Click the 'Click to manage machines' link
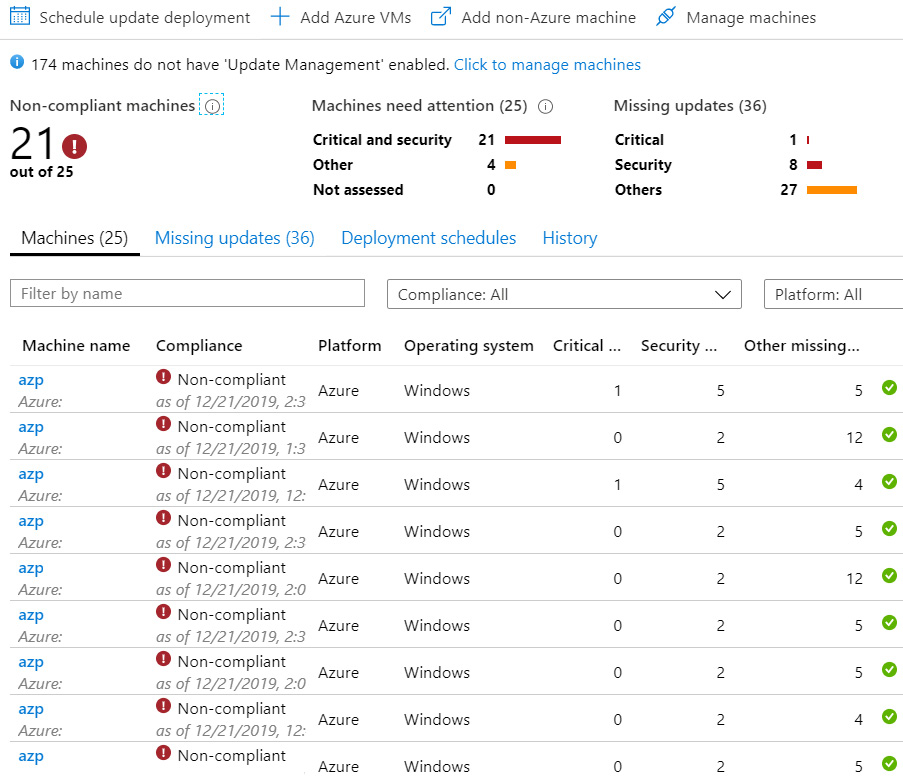 click(x=547, y=64)
